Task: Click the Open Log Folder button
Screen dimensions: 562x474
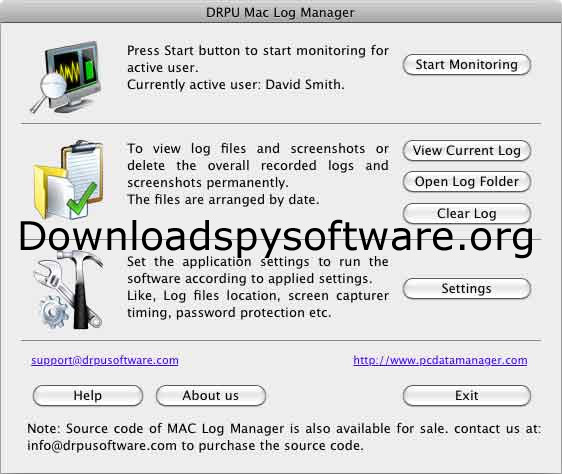Action: (x=466, y=182)
